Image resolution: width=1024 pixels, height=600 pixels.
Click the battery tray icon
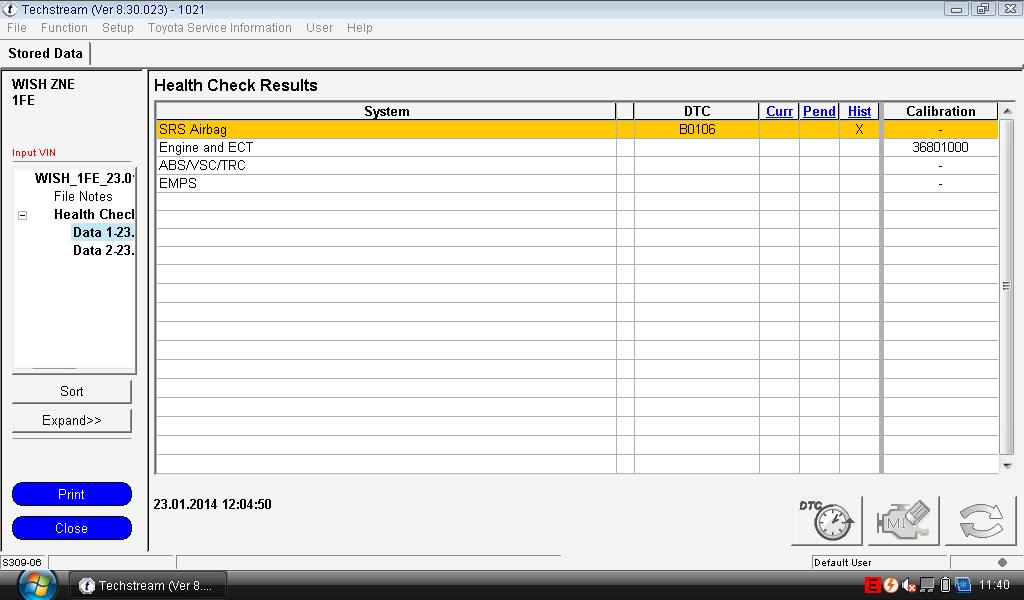pos(945,585)
